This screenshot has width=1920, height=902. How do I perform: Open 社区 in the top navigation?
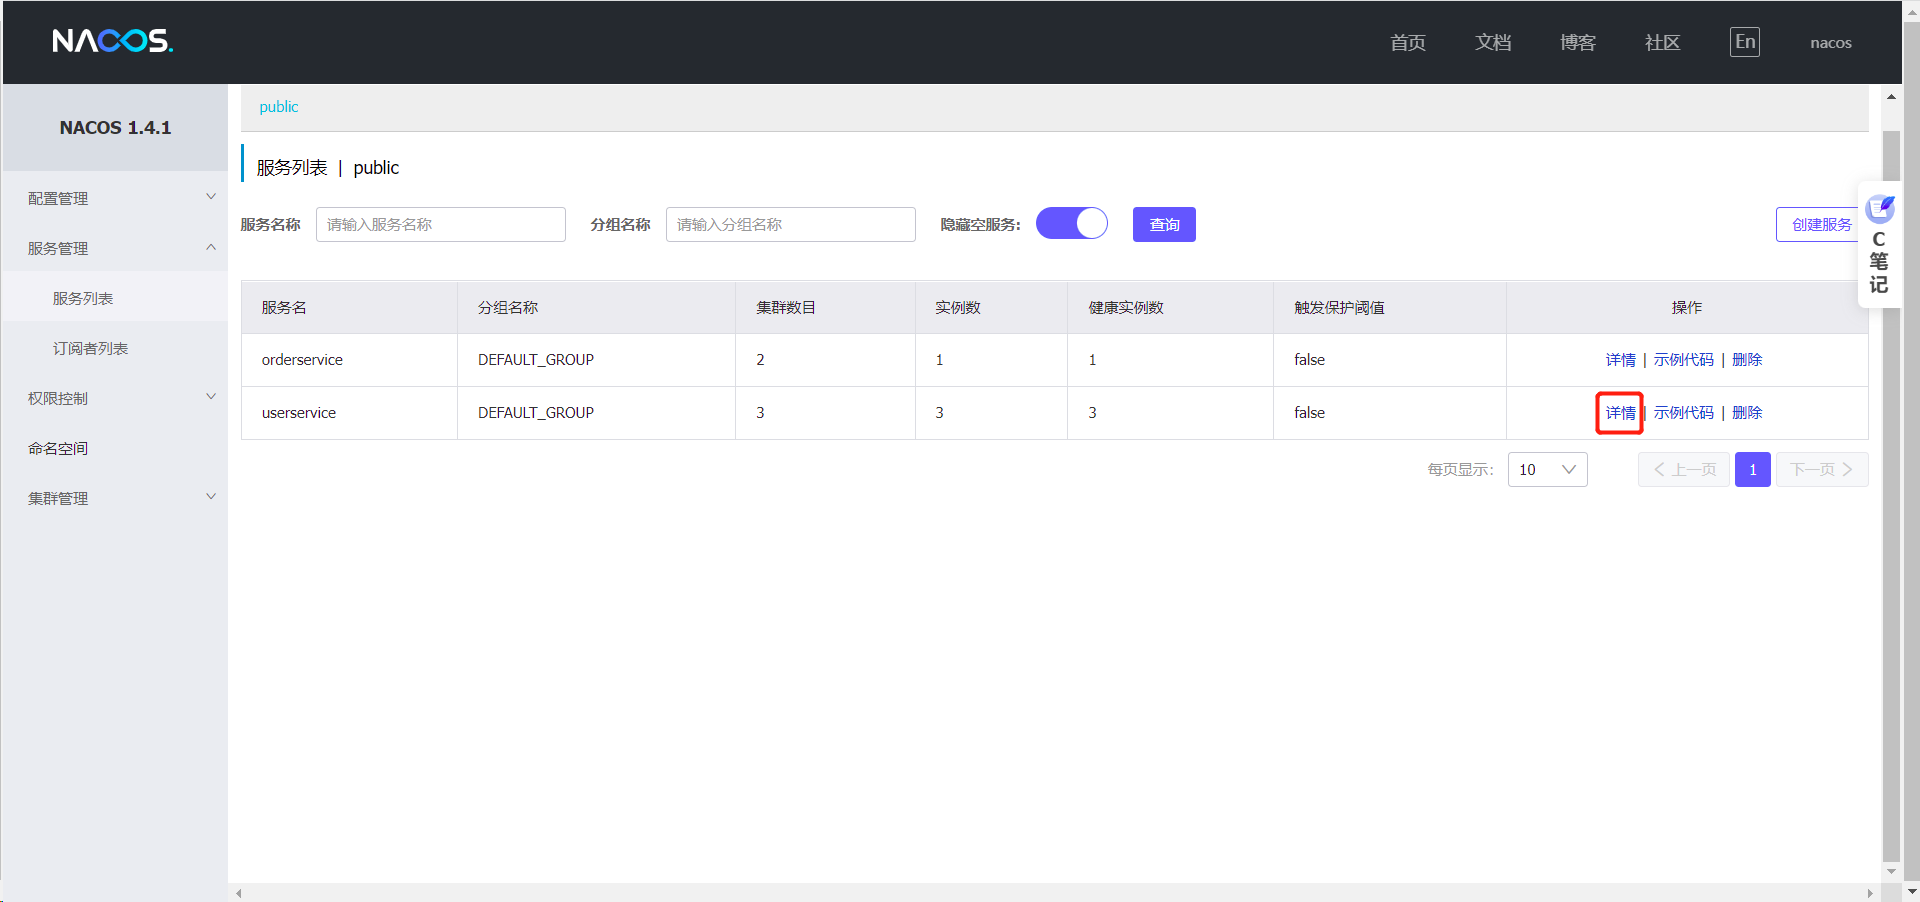point(1663,42)
